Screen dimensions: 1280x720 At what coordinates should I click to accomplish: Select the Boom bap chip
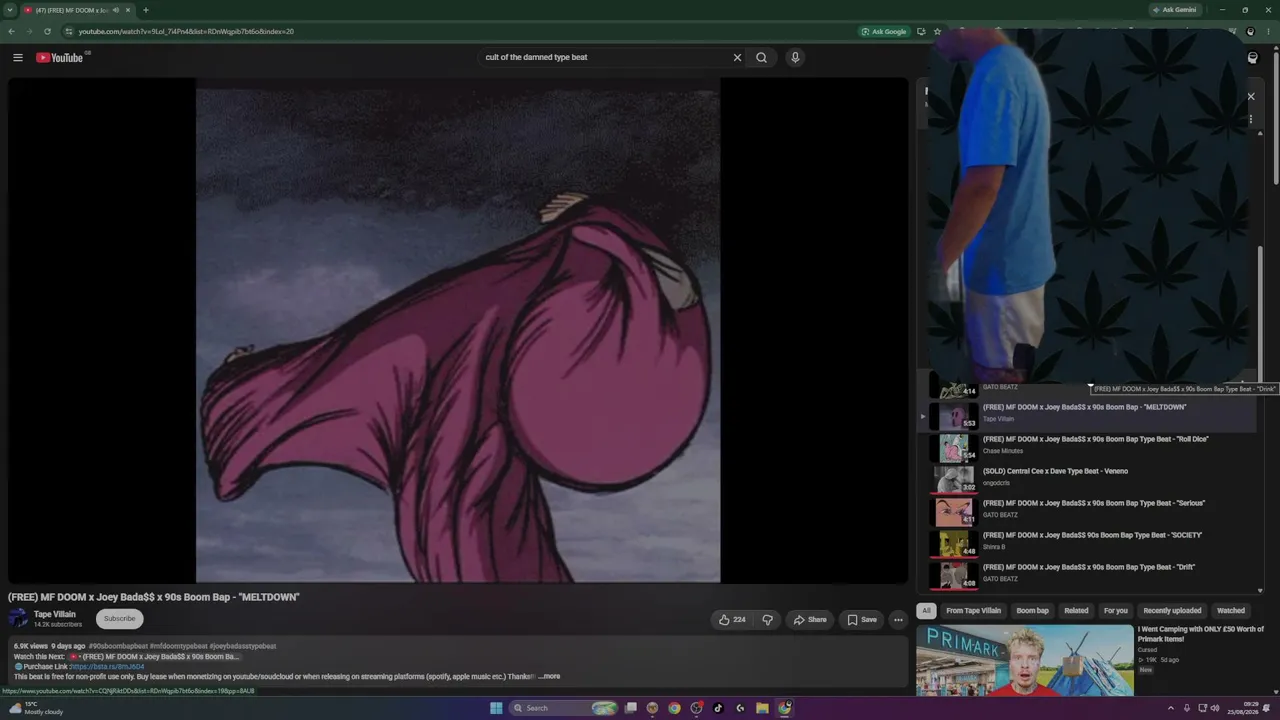(x=1033, y=611)
